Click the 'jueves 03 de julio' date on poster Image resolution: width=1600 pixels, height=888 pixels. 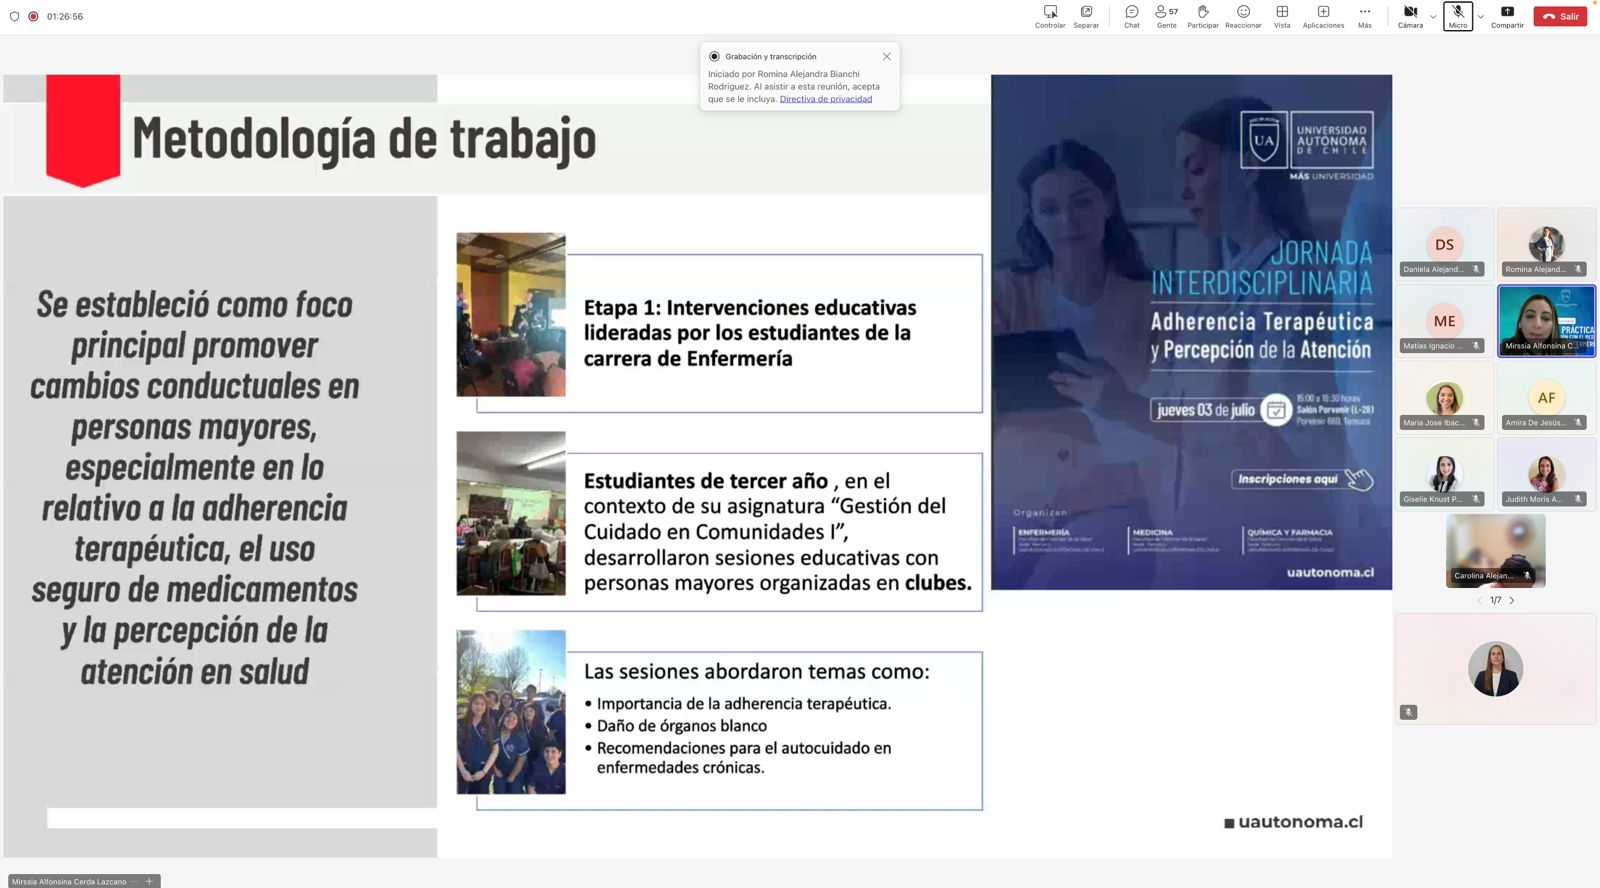point(1206,410)
